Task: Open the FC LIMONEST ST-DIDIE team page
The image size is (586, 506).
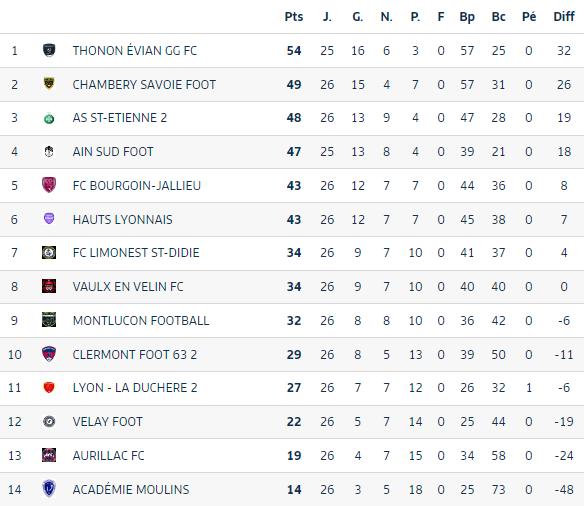Action: [x=136, y=253]
